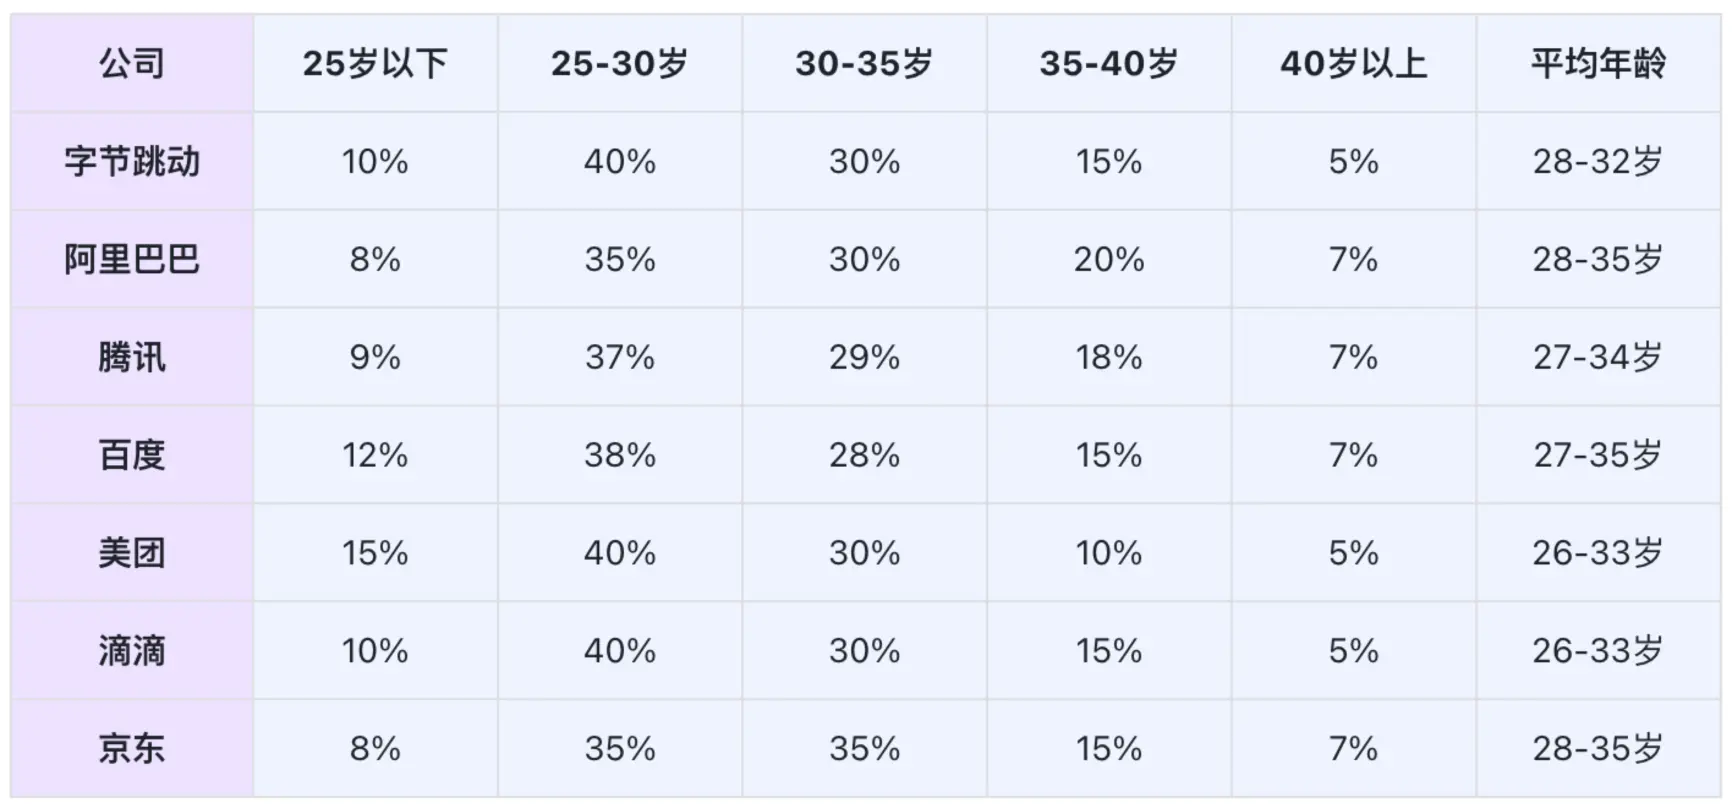Image resolution: width=1732 pixels, height=806 pixels.
Task: Click the 40岁以上 column header
Action: pyautogui.click(x=1353, y=64)
